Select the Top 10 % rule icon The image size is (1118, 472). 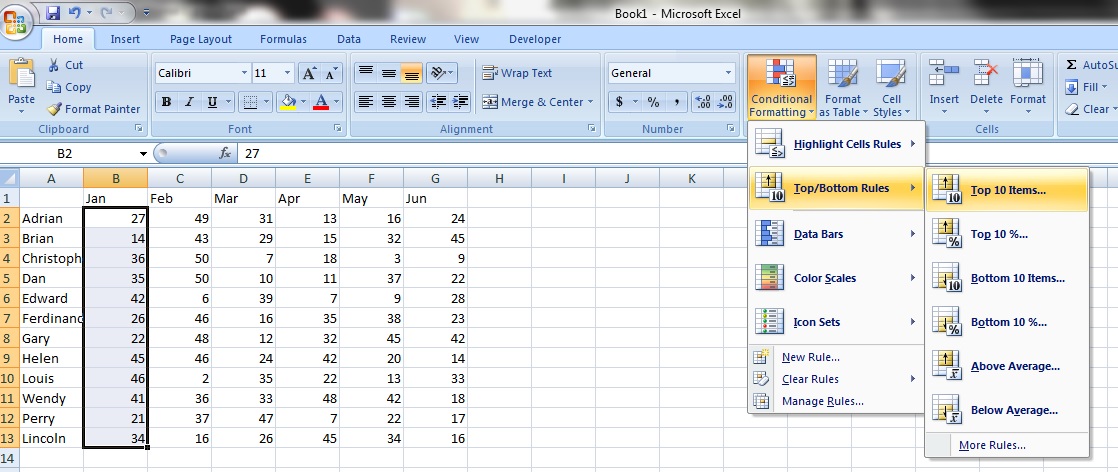coord(947,234)
